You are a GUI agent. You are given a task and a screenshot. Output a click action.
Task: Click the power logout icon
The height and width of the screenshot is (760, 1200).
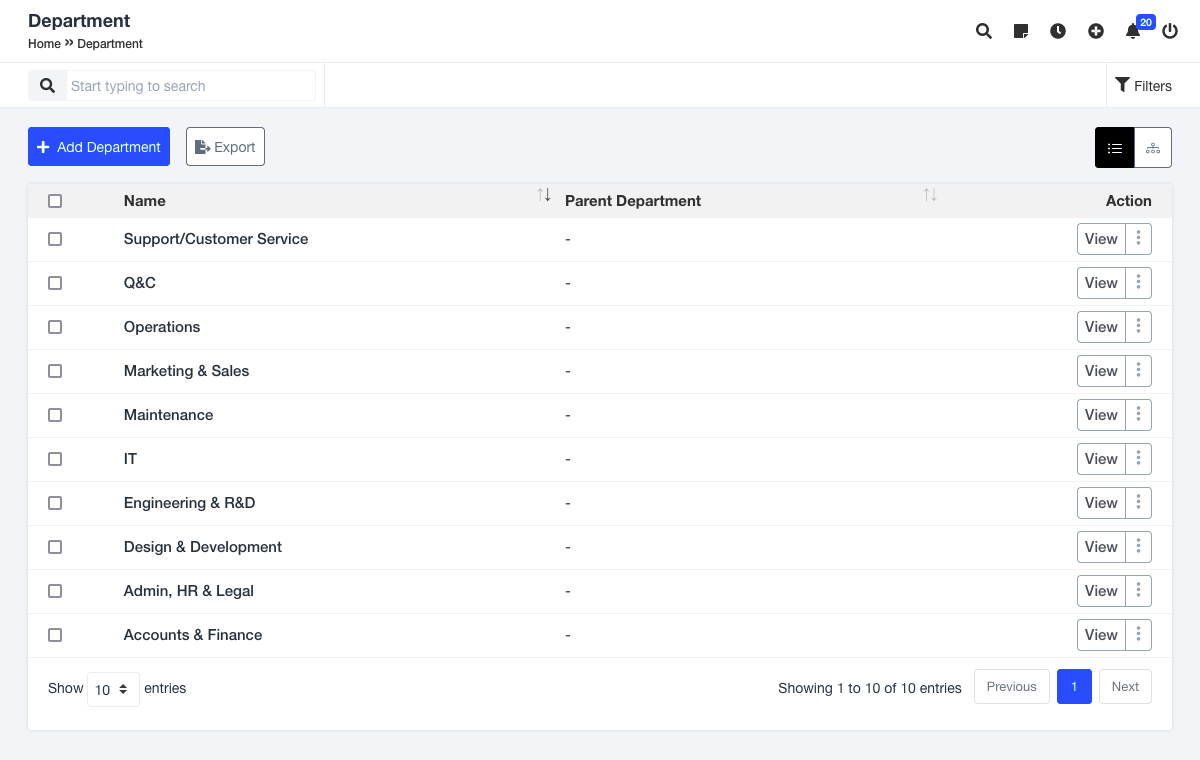tap(1170, 31)
